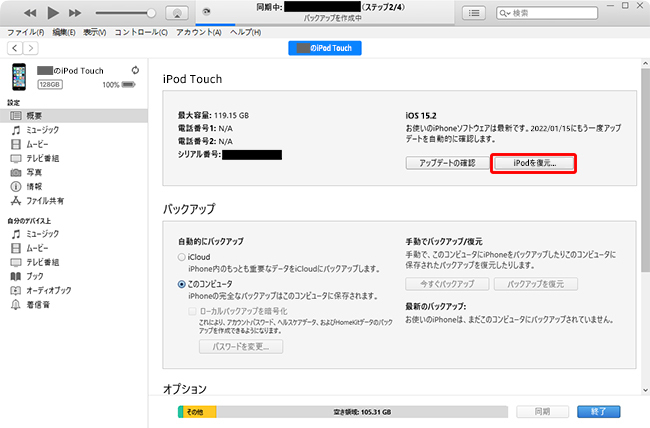Click the 終了 done button

point(599,411)
